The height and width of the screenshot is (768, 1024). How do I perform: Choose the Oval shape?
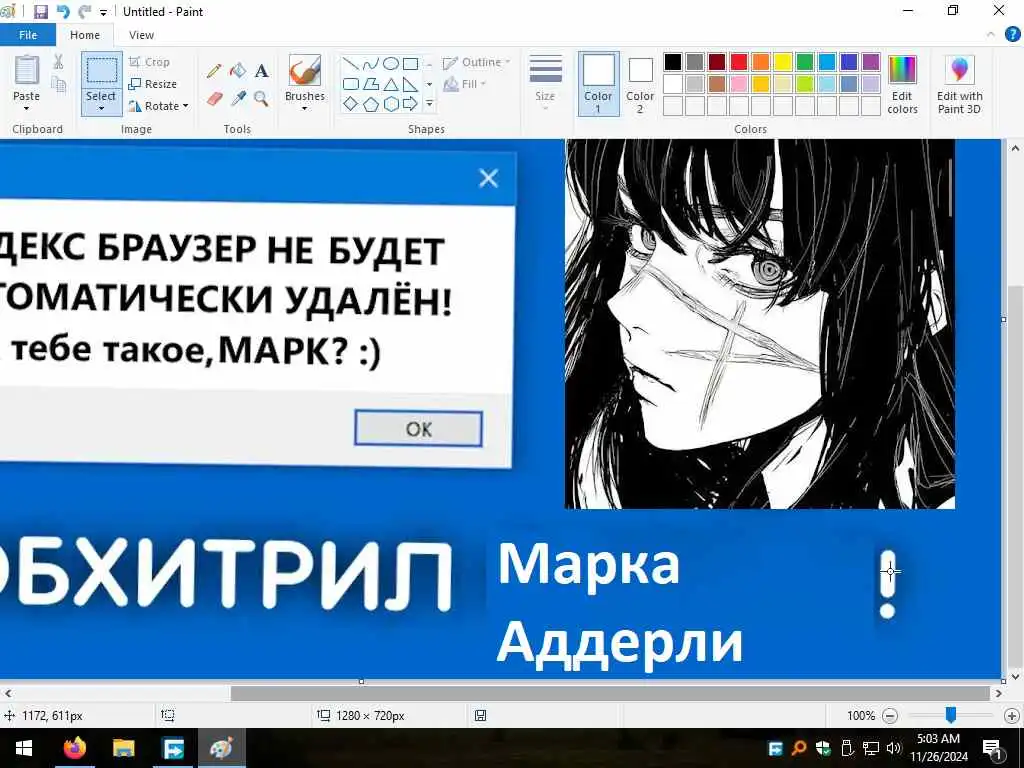[391, 63]
